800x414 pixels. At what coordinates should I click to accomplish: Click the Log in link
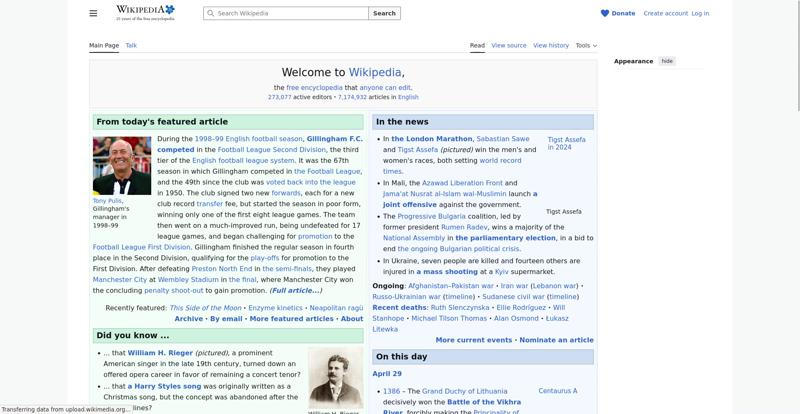[x=700, y=13]
